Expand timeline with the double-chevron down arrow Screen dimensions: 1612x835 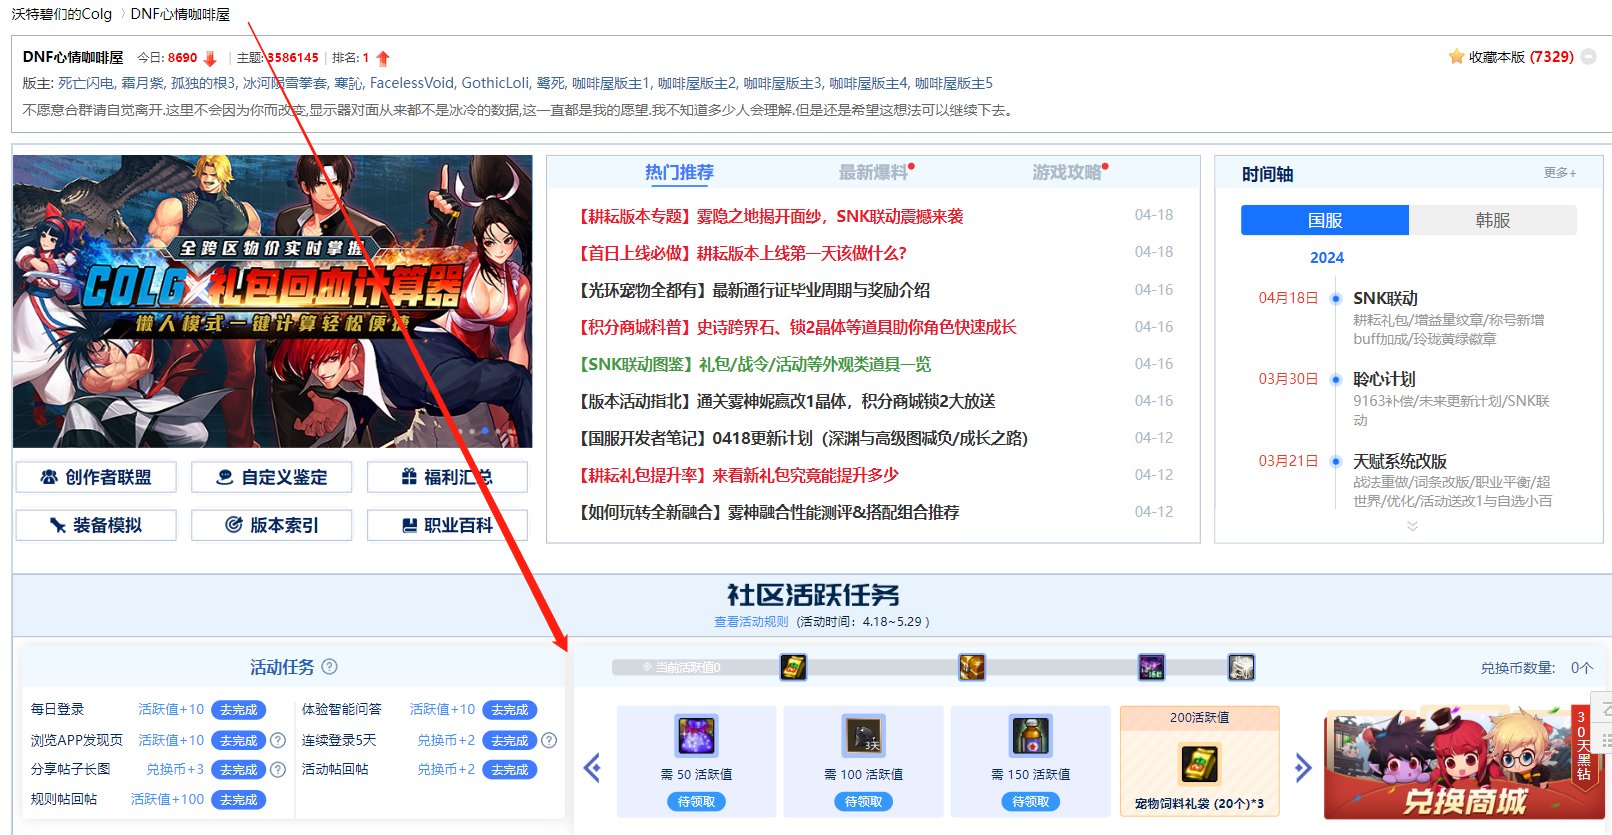tap(1412, 525)
